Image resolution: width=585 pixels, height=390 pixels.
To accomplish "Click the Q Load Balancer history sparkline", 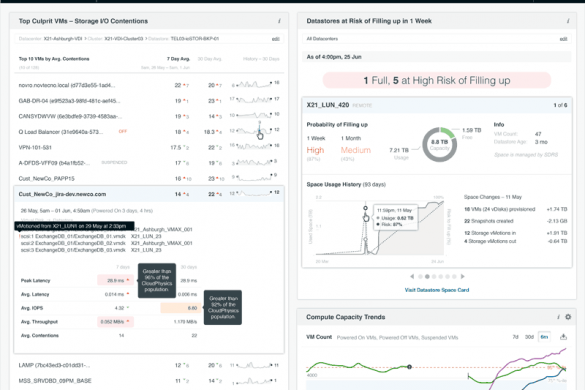I will [254, 131].
